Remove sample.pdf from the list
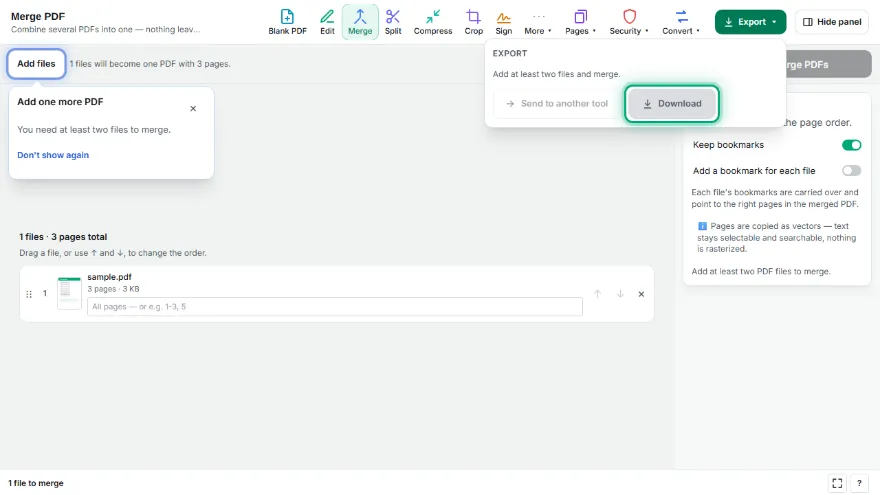This screenshot has height=495, width=880. click(641, 294)
